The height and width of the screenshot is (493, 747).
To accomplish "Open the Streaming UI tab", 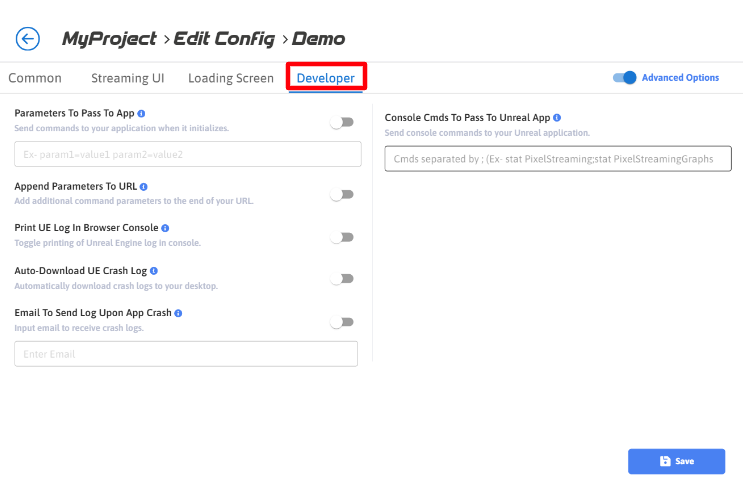I will 127,78.
